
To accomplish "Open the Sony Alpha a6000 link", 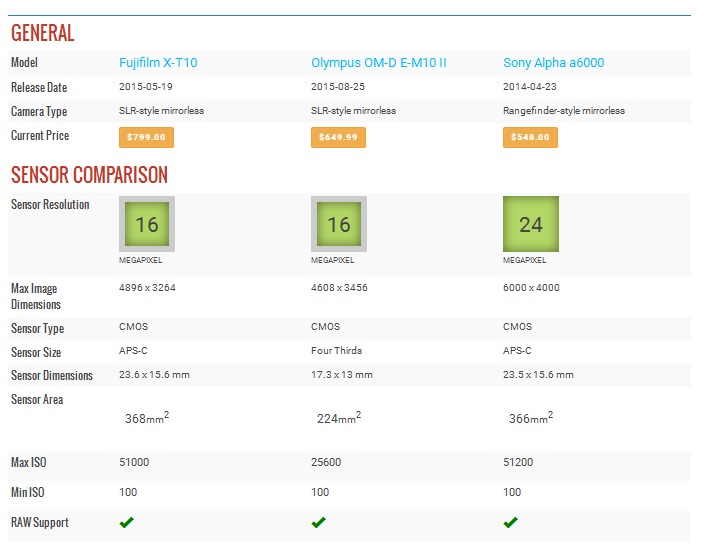I will click(x=553, y=63).
